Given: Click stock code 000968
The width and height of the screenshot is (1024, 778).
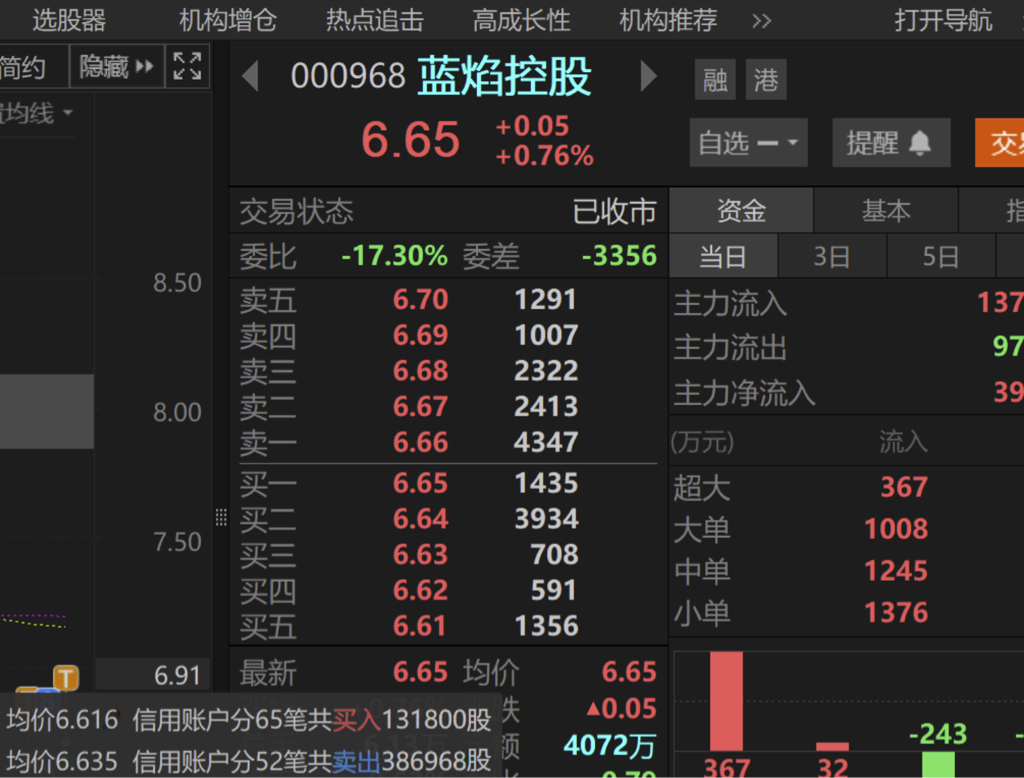Looking at the screenshot, I should click(348, 76).
